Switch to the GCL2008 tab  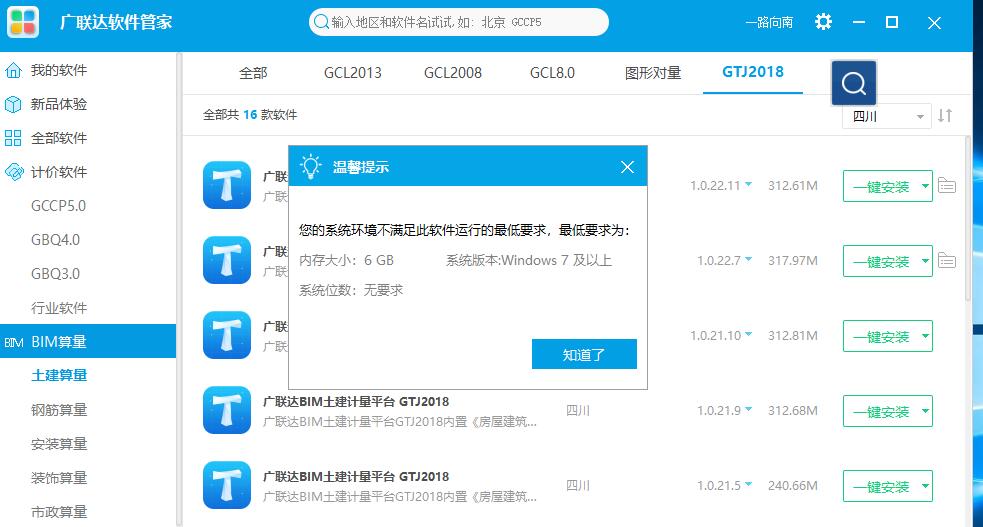453,73
